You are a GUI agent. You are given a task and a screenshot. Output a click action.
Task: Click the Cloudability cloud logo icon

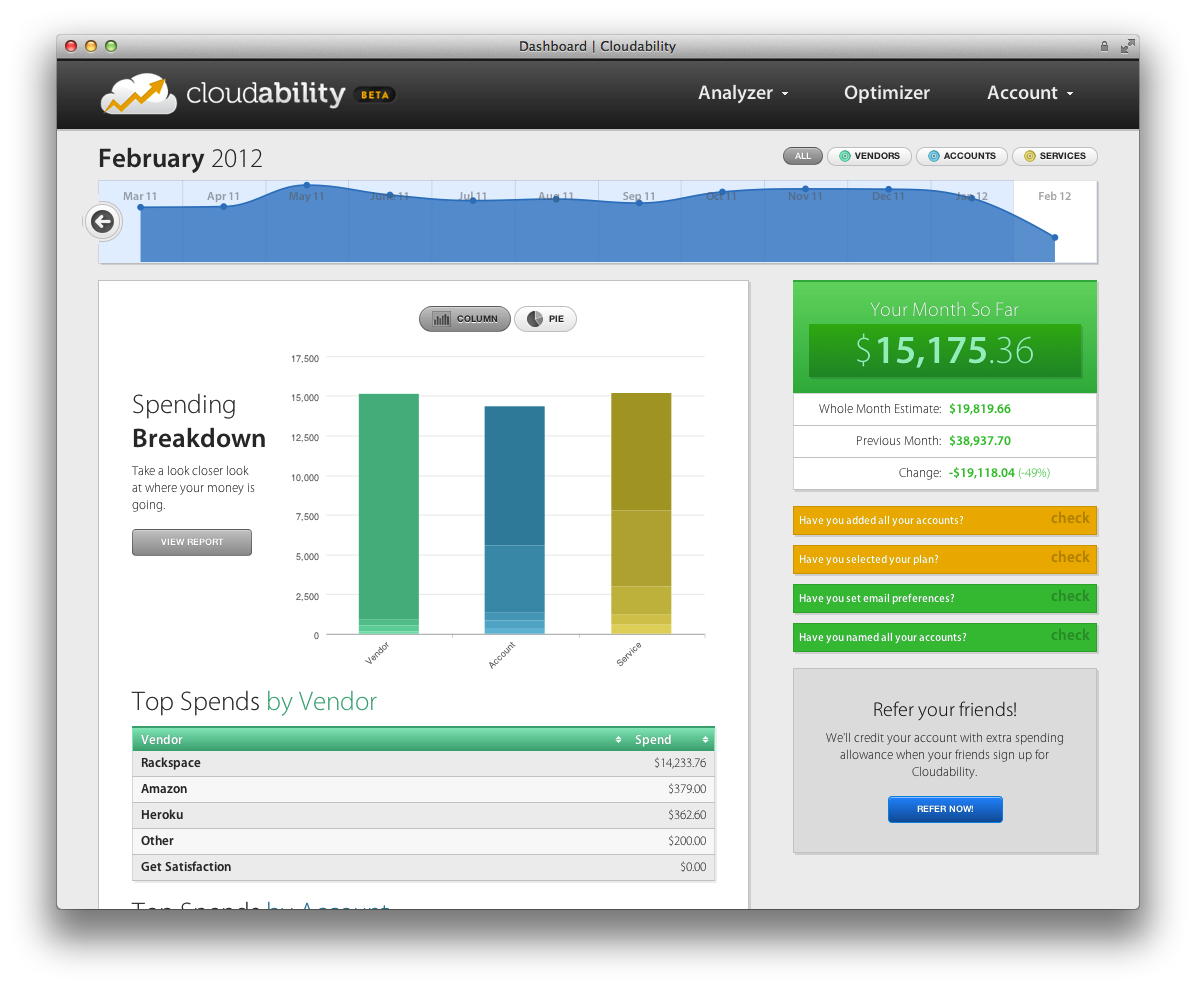click(138, 92)
